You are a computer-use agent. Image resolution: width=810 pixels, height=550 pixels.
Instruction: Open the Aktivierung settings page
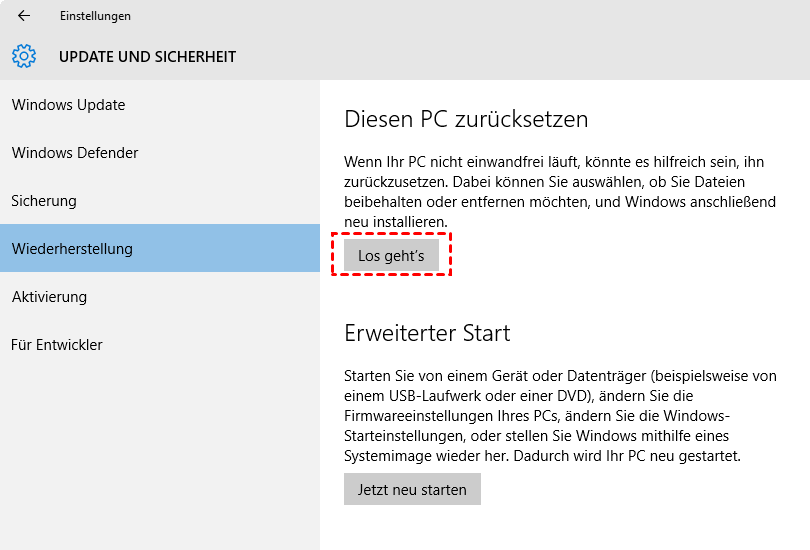click(49, 297)
